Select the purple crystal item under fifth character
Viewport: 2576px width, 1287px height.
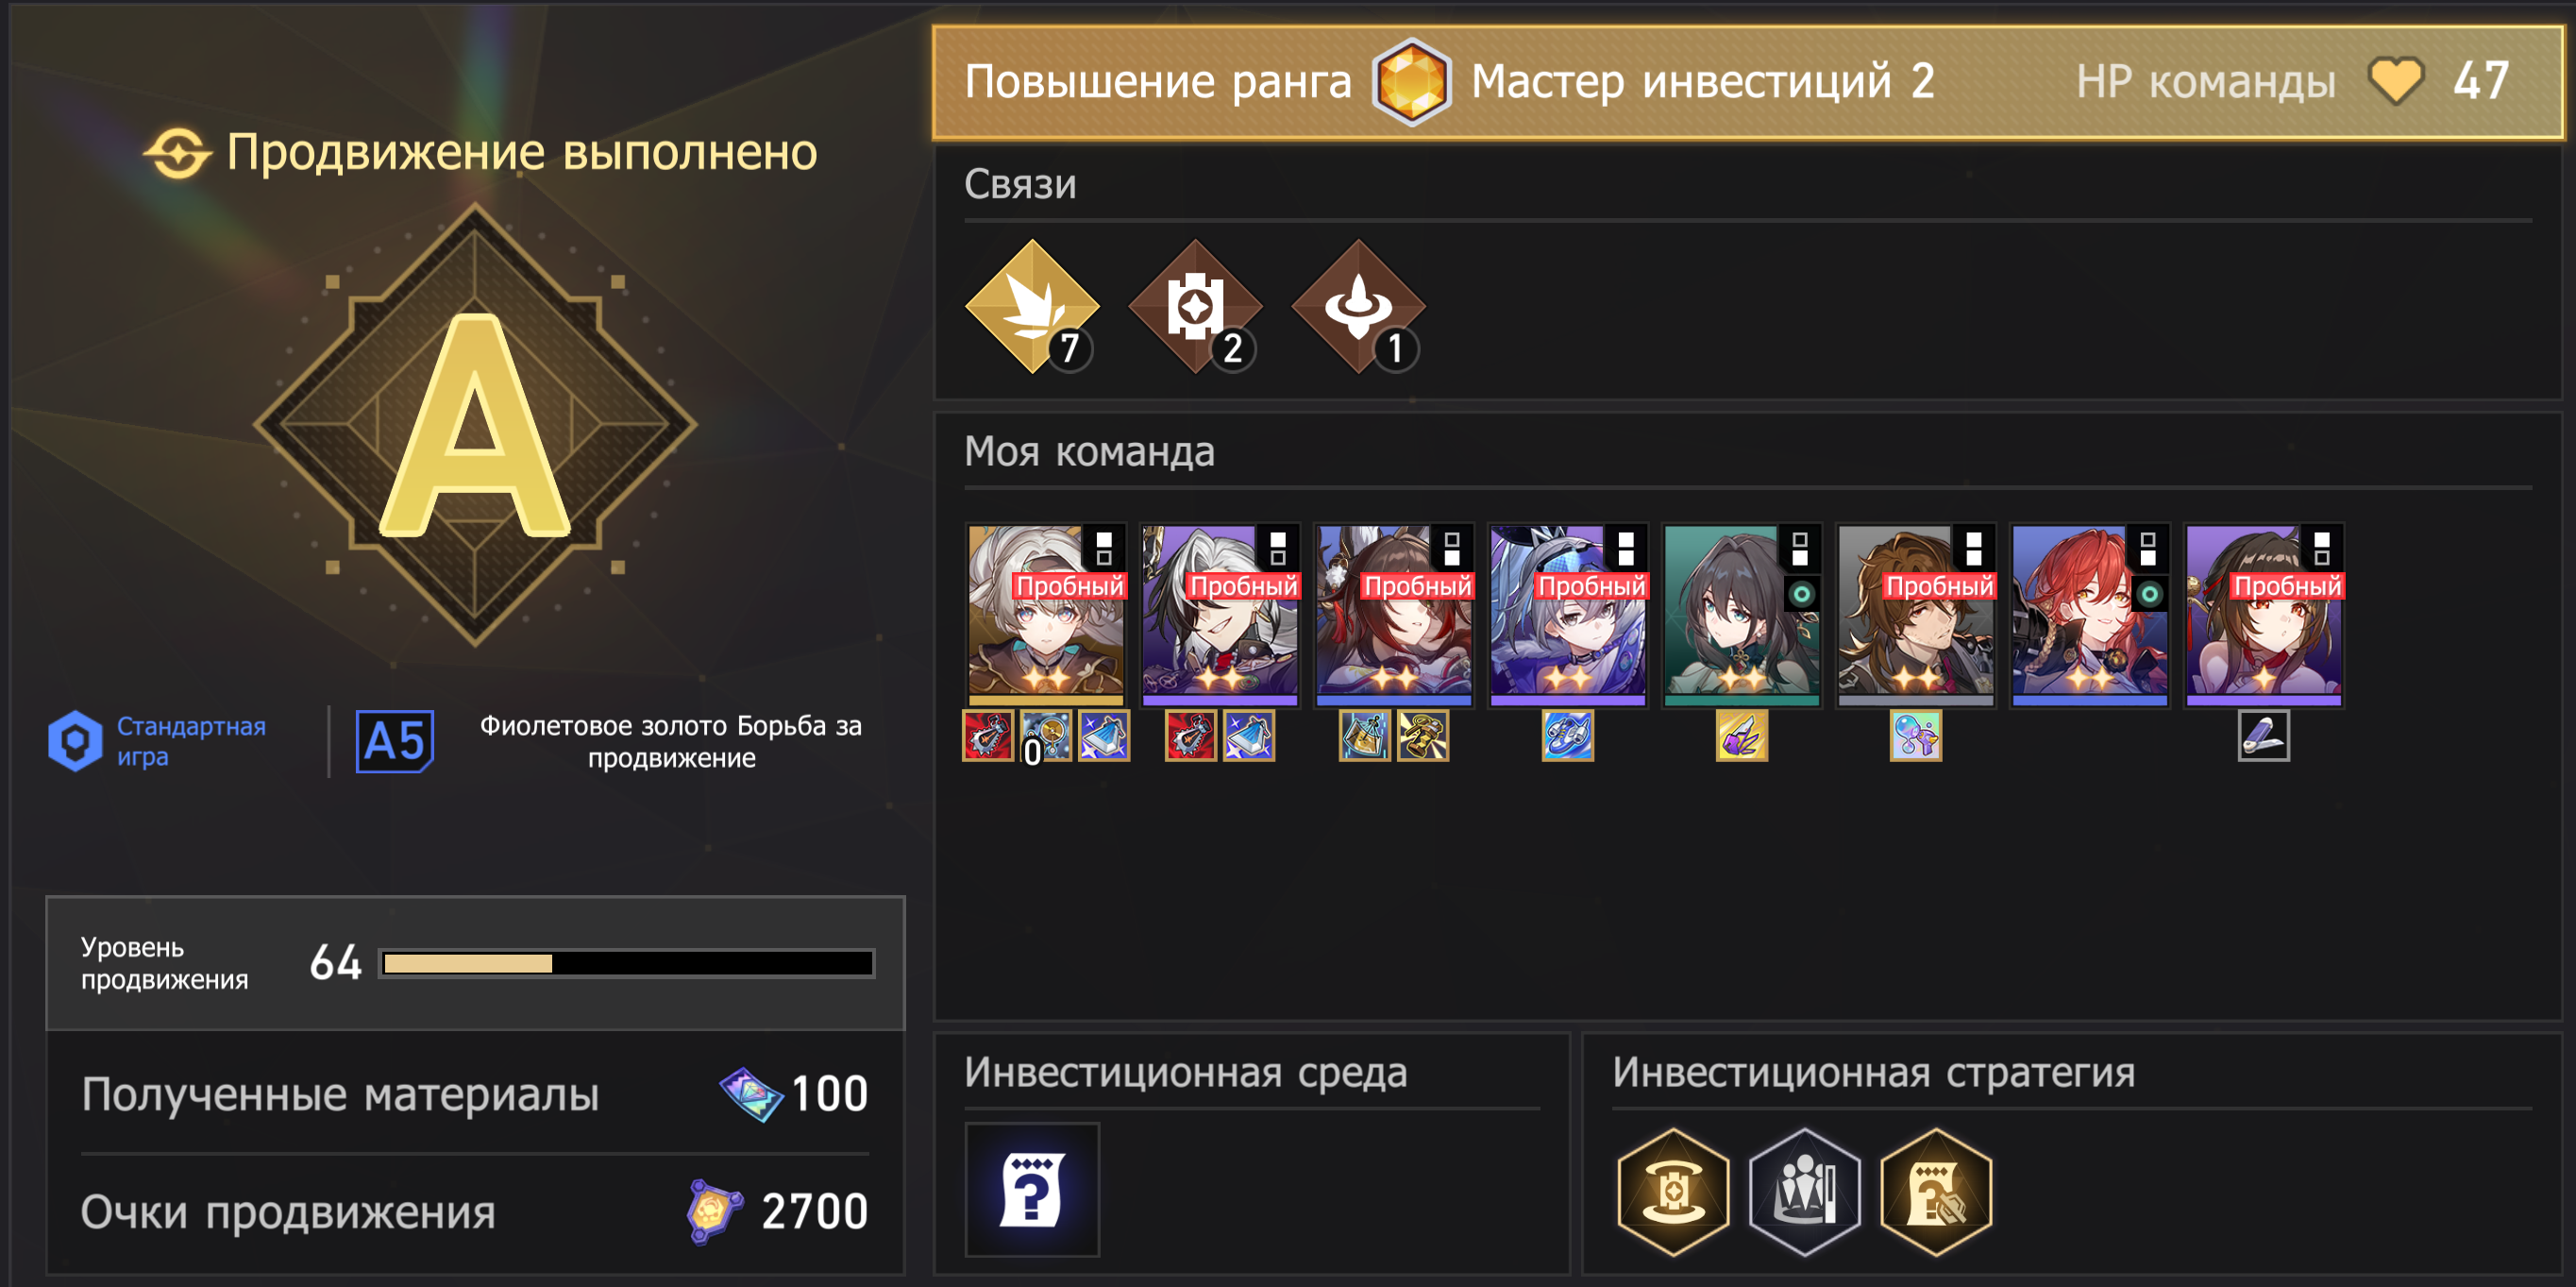click(x=1741, y=736)
